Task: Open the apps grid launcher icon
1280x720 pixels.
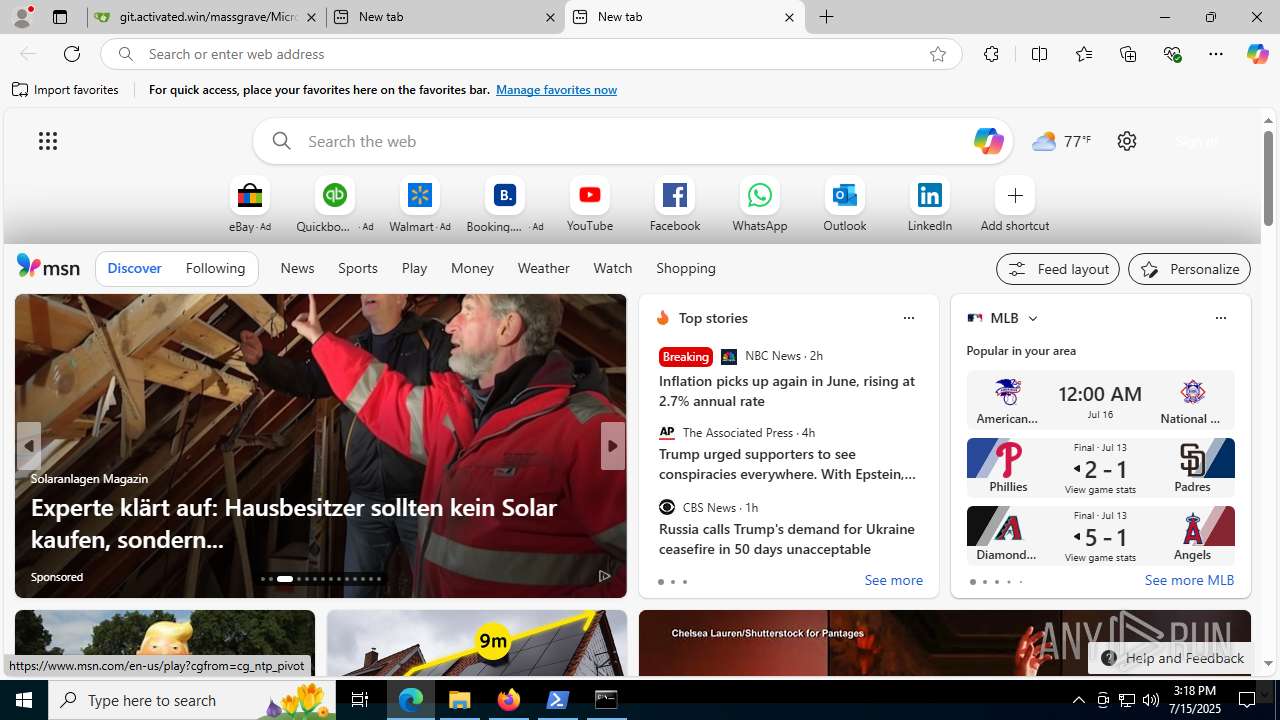Action: tap(48, 141)
